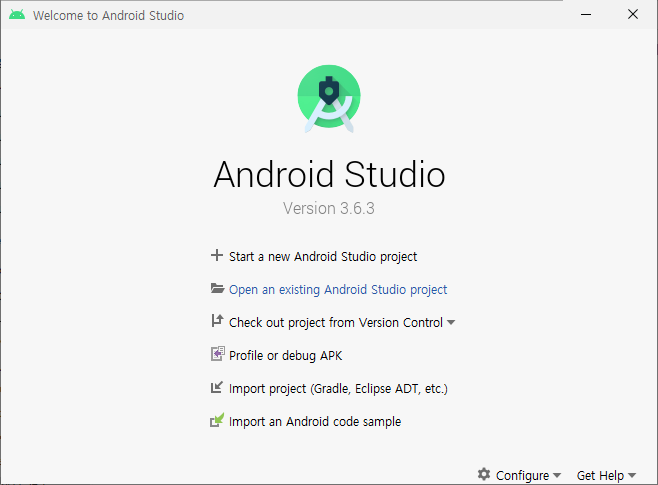Select Profile or debug APK
This screenshot has height=485, width=658.
285,355
